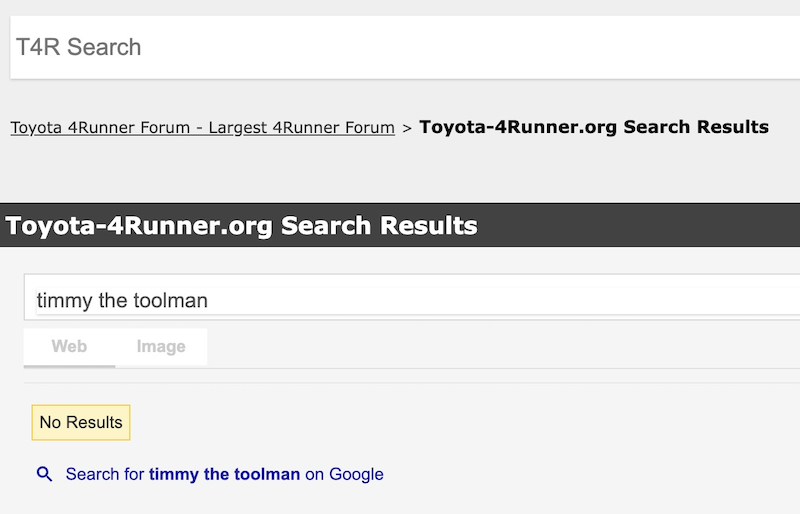Click the underline indicator beneath the Web tab
Viewport: 800px width, 514px height.
69,366
